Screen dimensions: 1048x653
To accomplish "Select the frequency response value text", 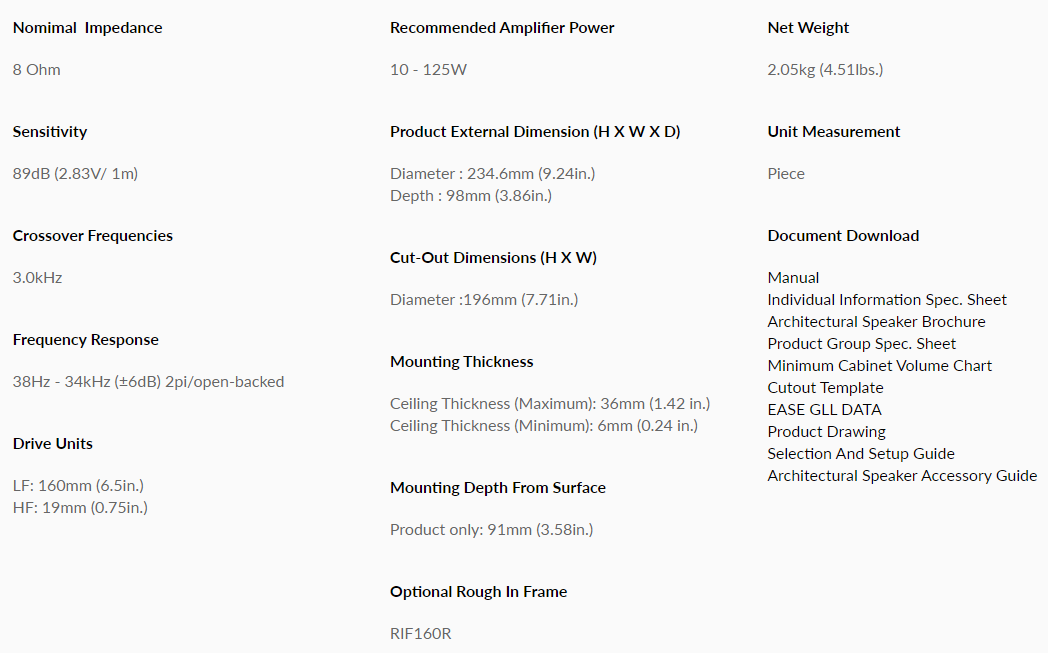I will (x=148, y=382).
